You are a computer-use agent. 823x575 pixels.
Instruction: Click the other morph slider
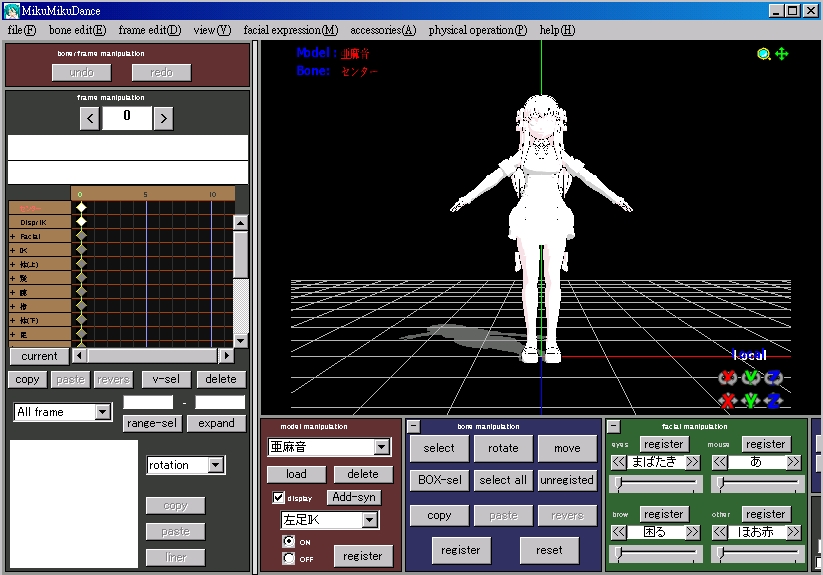click(757, 553)
